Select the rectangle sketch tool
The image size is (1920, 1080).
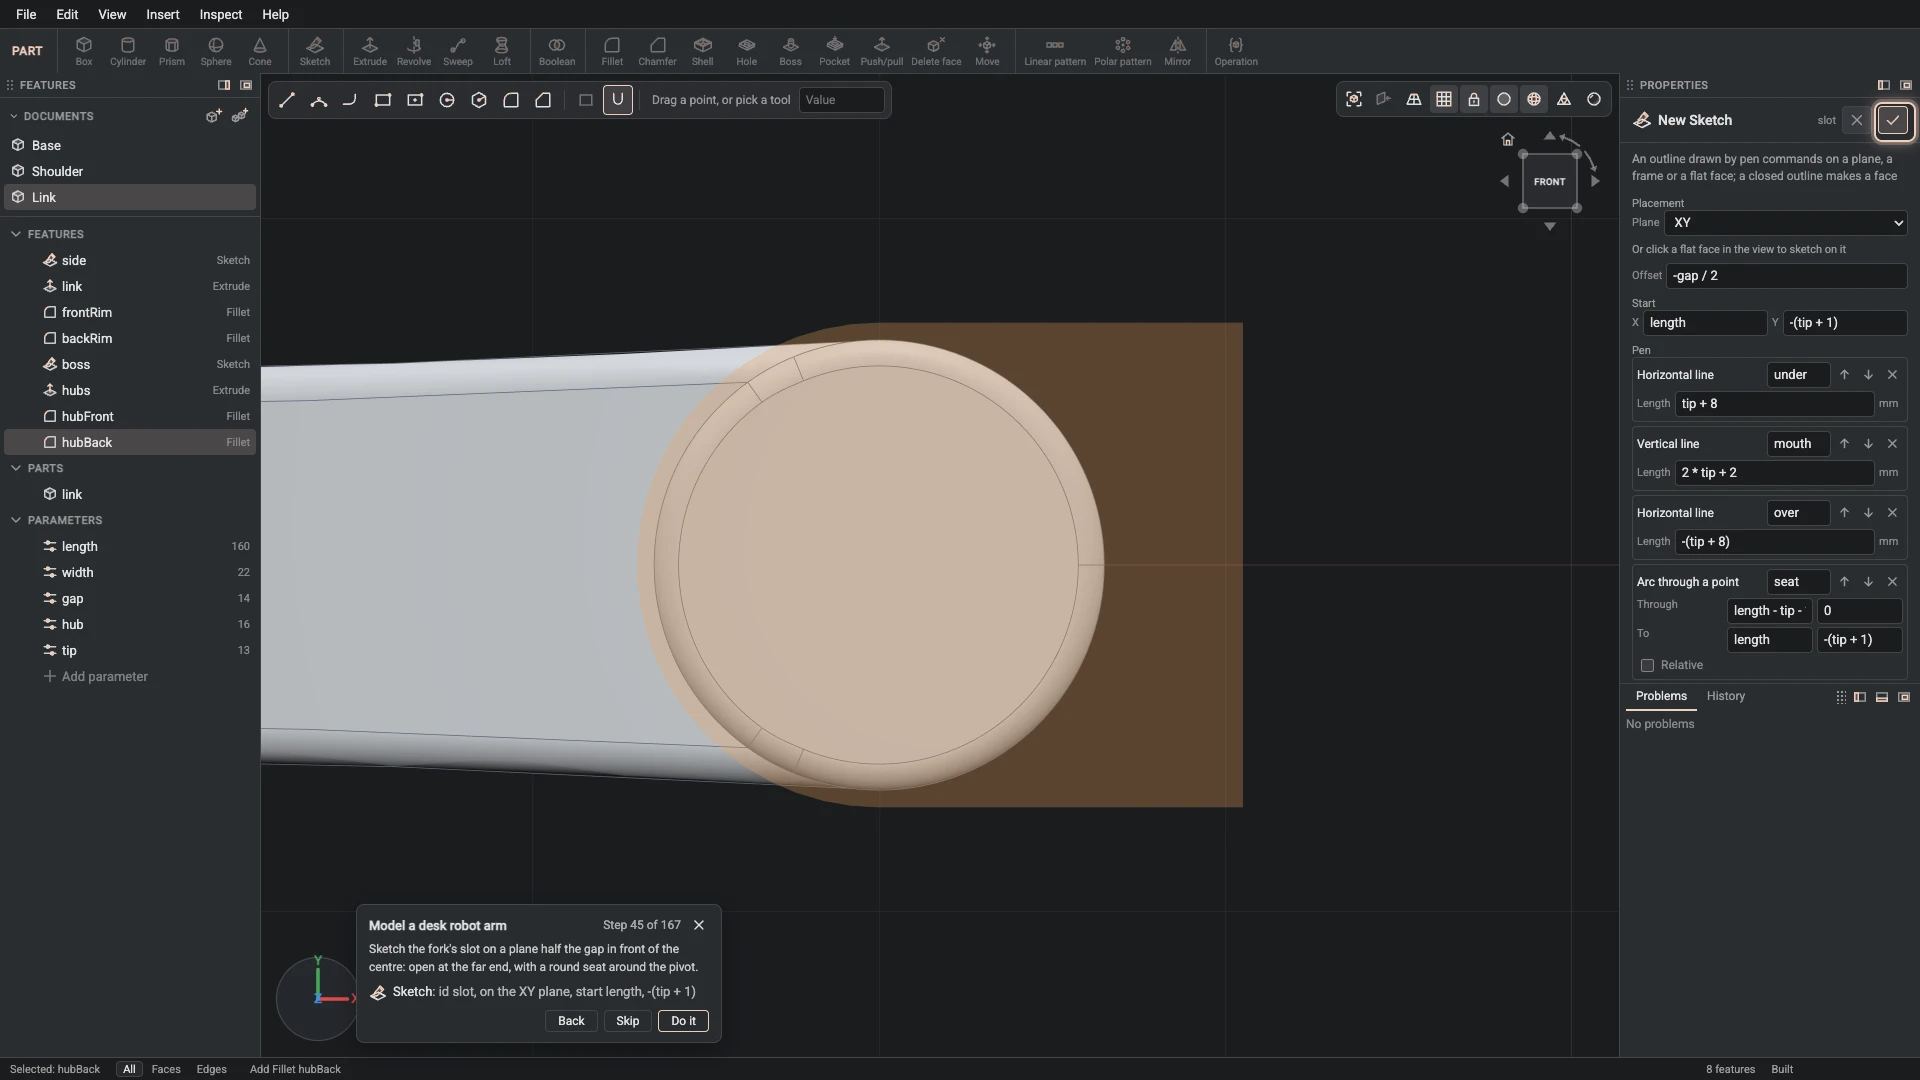coord(383,100)
